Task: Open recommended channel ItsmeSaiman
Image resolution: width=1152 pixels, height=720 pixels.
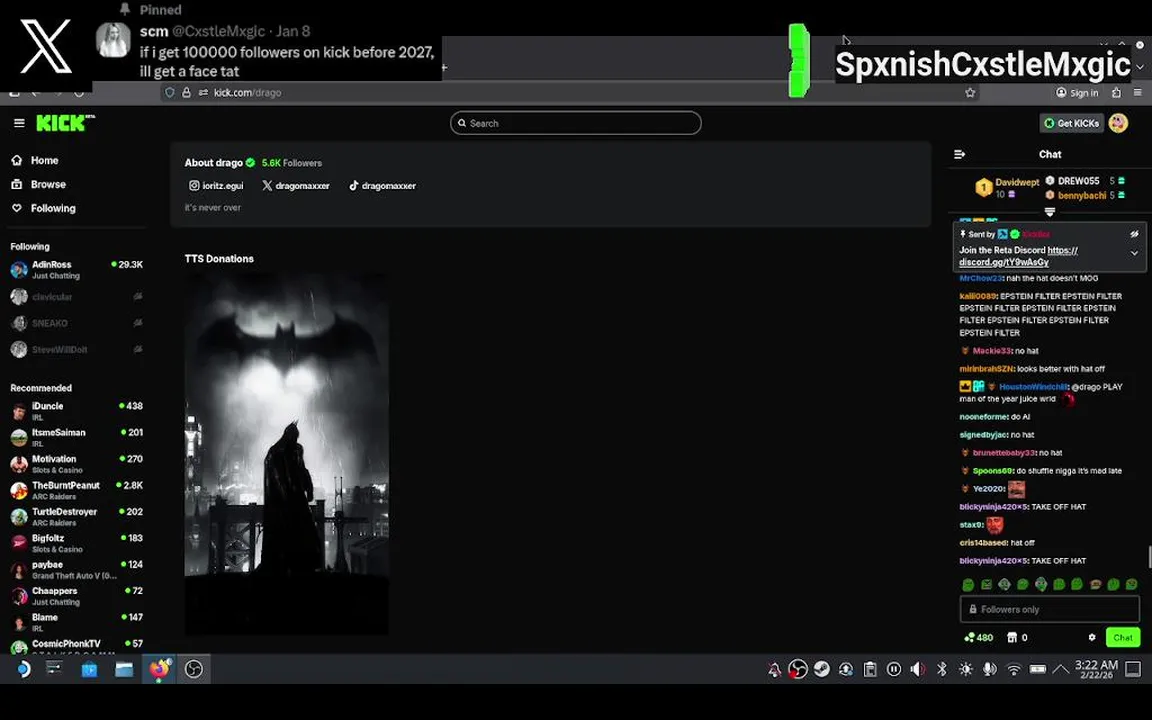Action: [76, 437]
